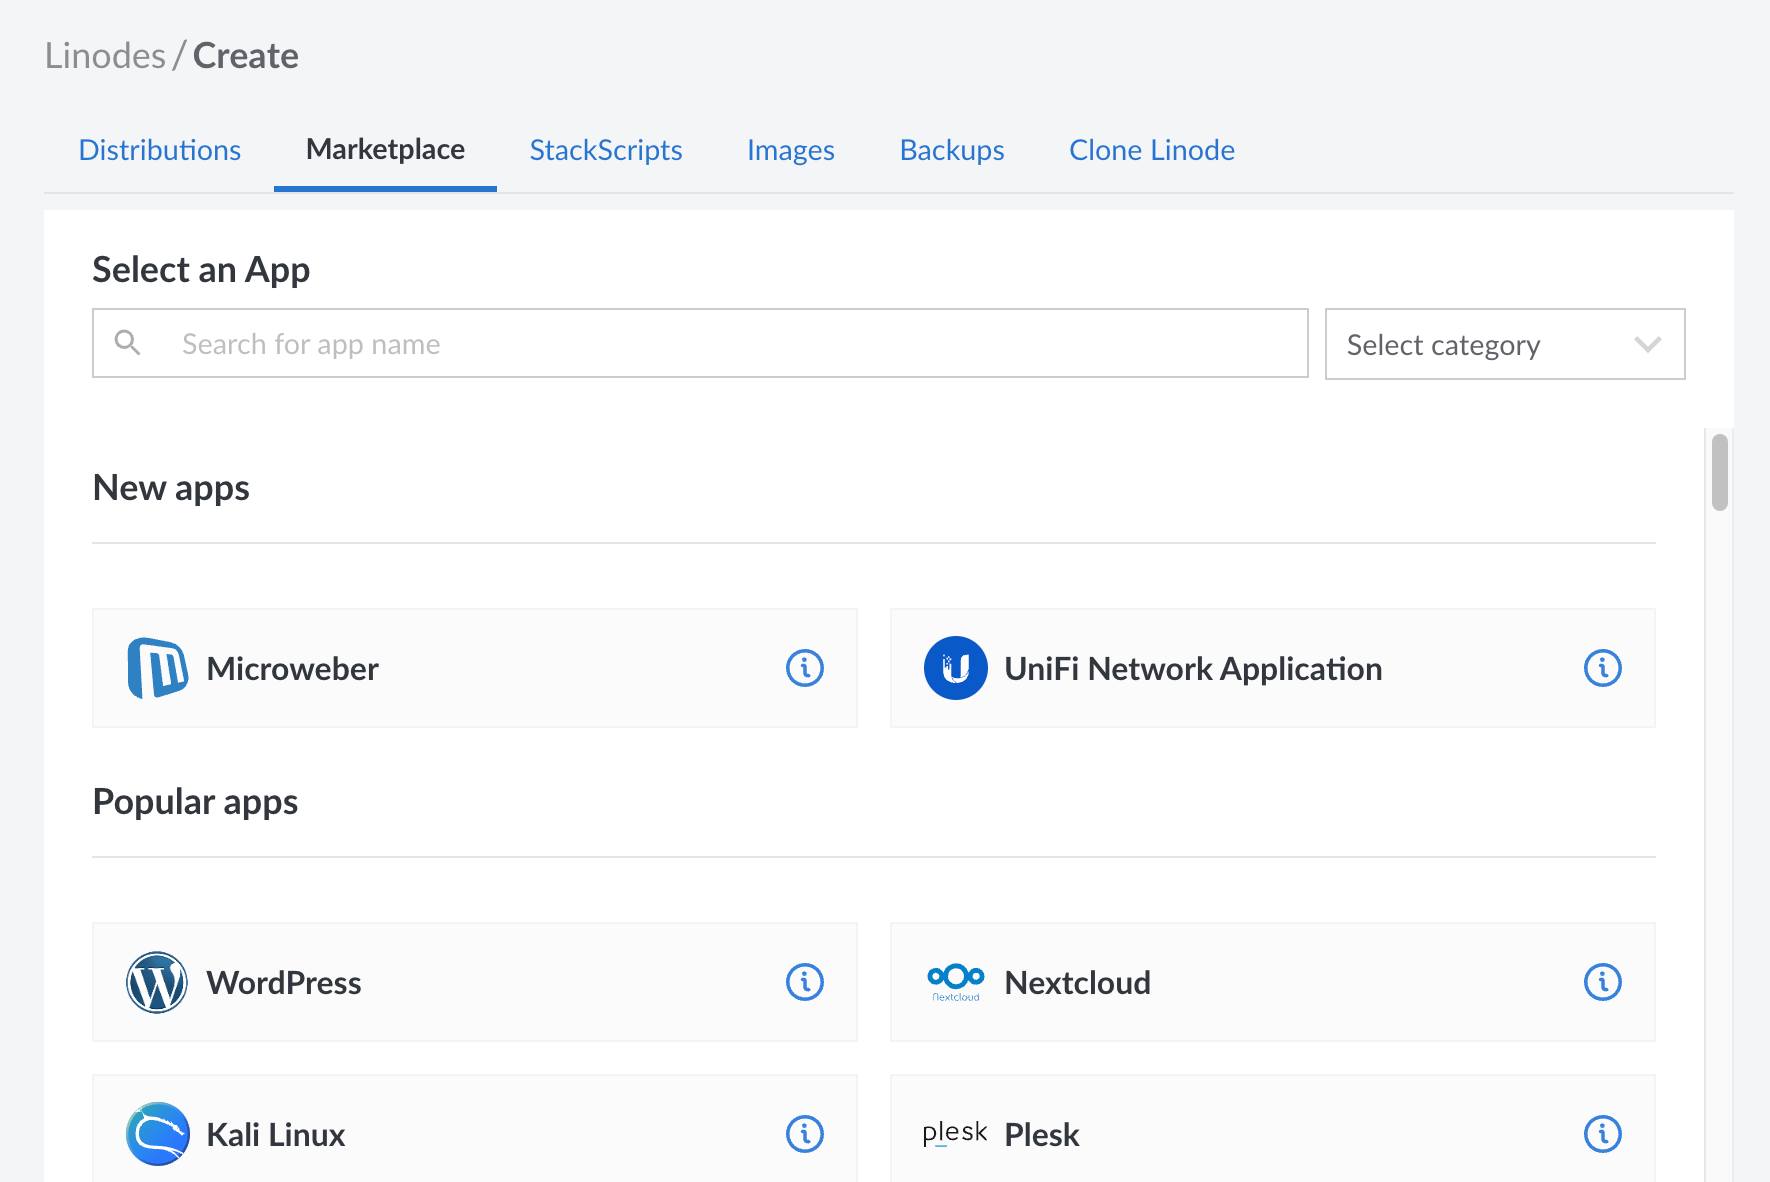
Task: Navigate back via the Linodes breadcrumb link
Action: (x=105, y=55)
